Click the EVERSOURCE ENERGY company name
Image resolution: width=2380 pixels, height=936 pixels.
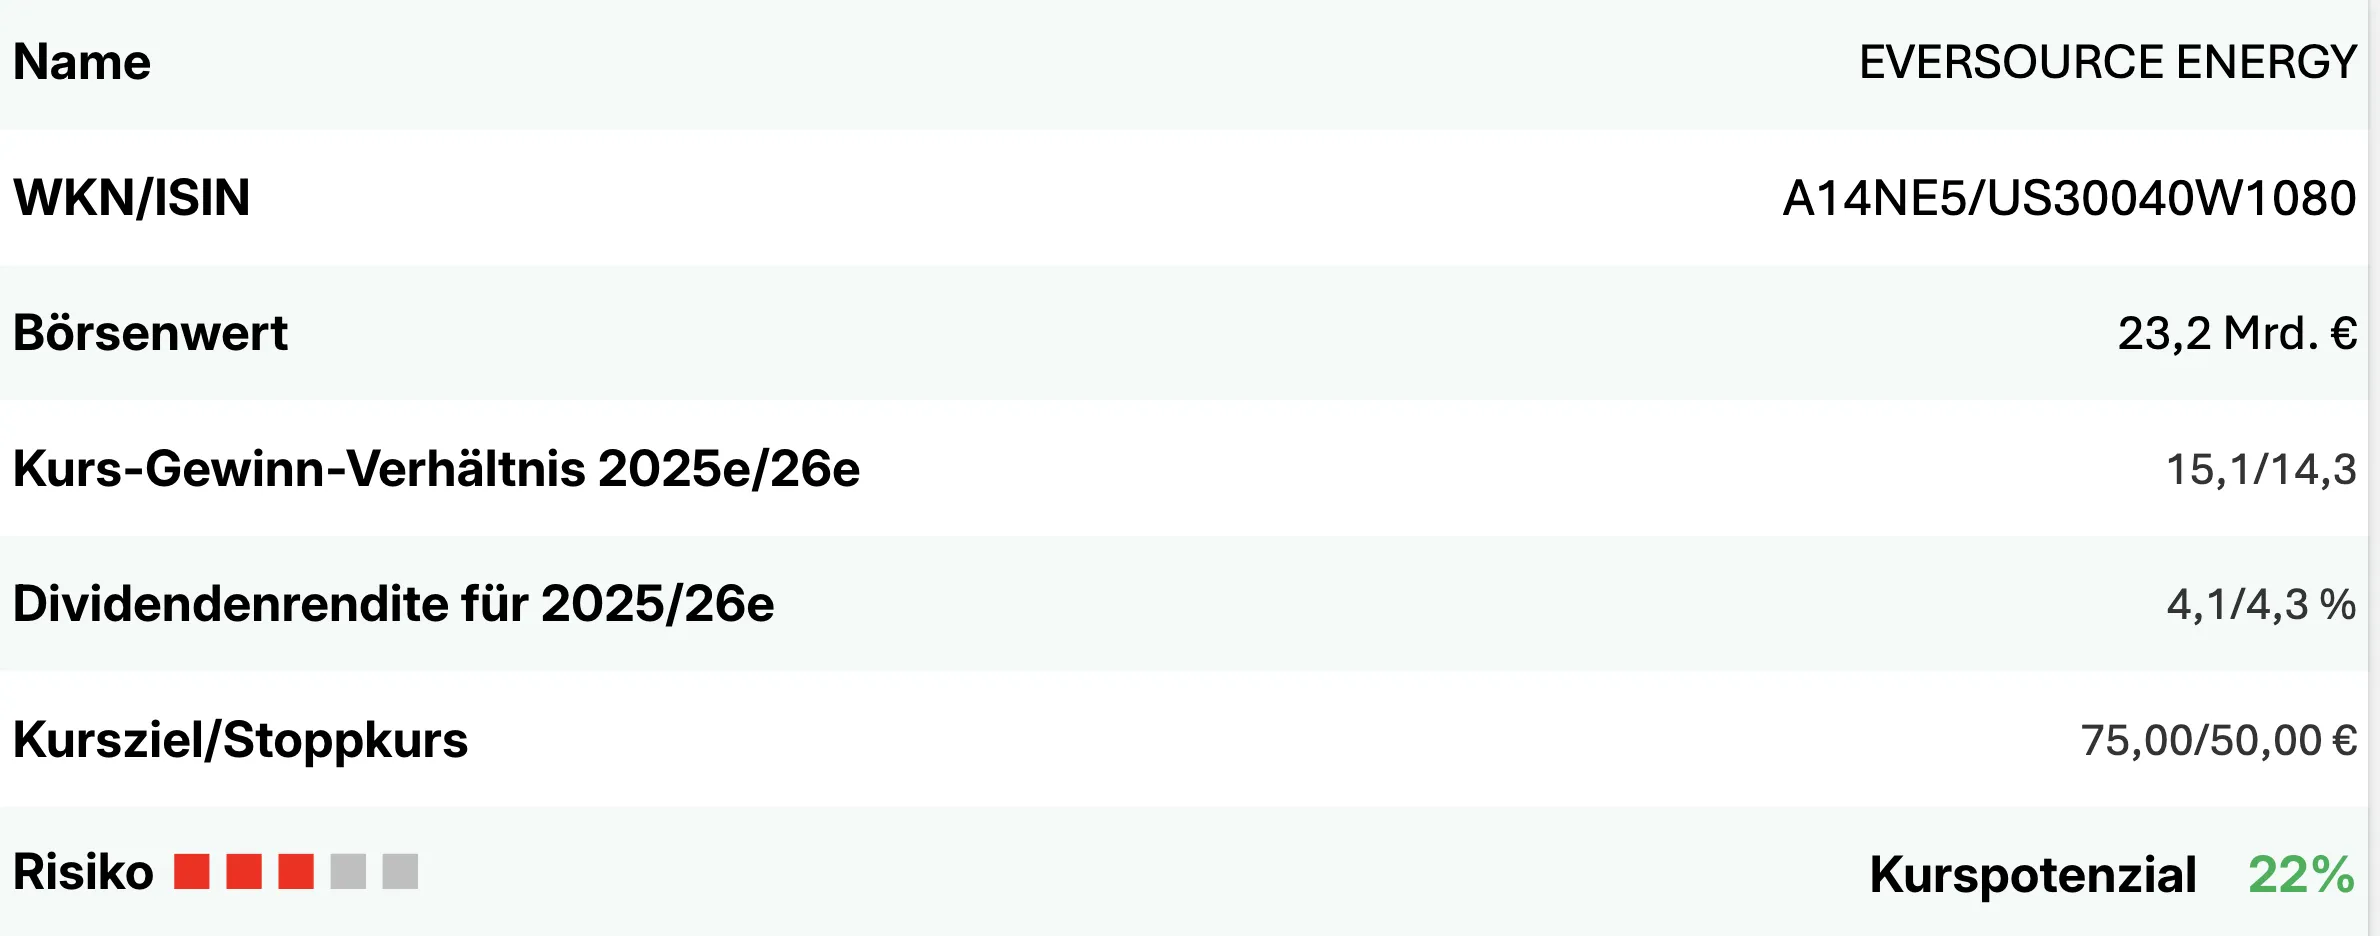click(x=2107, y=62)
